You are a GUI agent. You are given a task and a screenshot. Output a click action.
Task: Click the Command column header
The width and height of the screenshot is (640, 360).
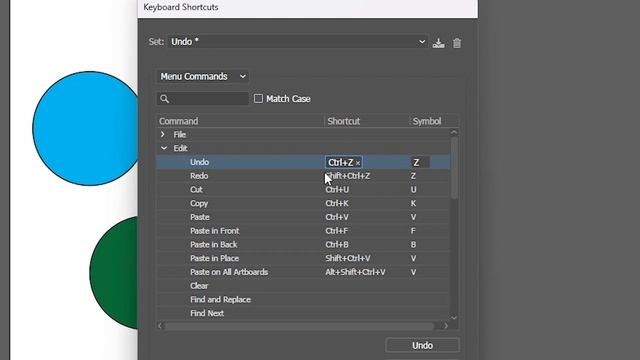pyautogui.click(x=240, y=121)
